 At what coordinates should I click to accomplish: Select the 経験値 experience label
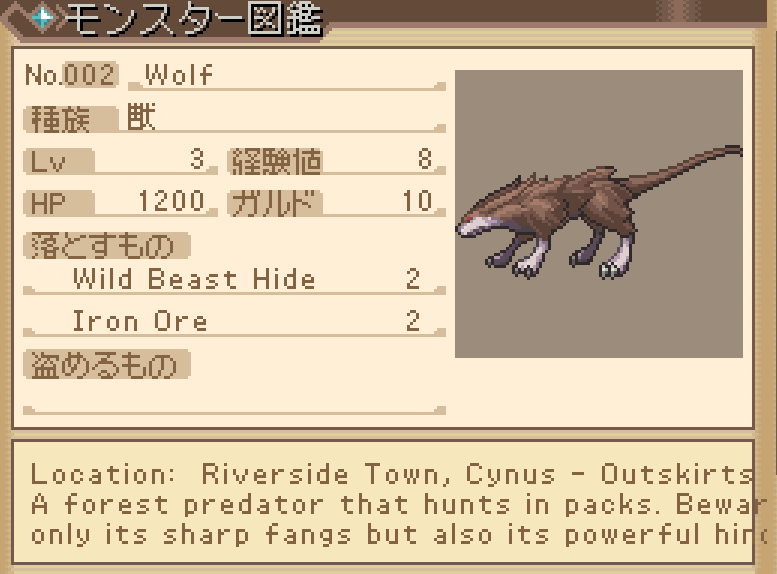coord(275,161)
